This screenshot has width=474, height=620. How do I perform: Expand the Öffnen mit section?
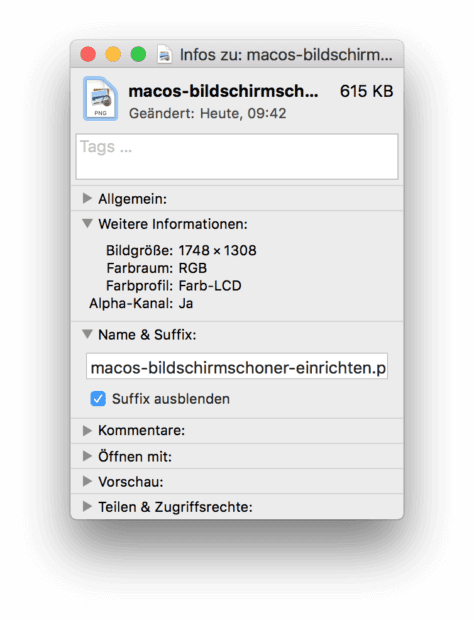point(87,456)
